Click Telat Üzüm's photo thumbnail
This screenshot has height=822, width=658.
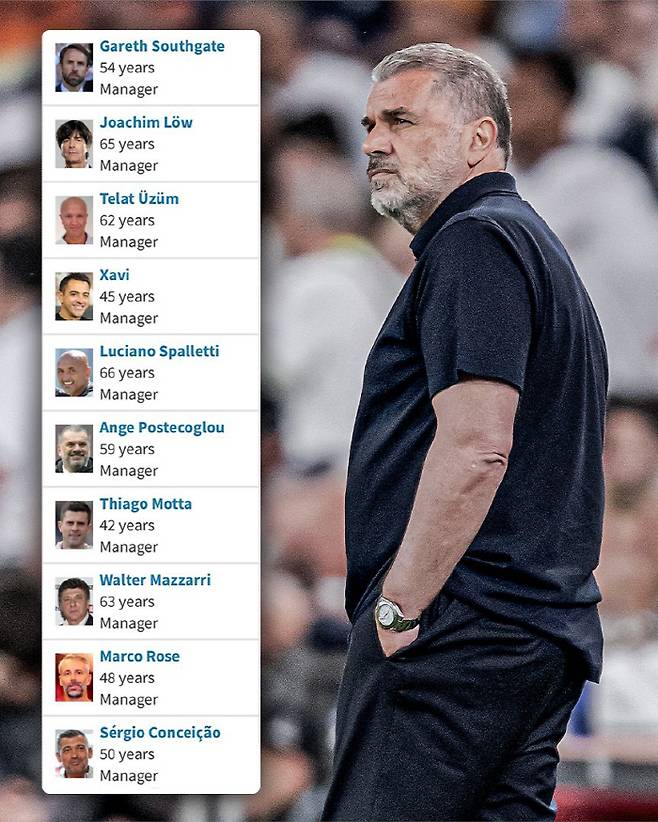click(74, 220)
